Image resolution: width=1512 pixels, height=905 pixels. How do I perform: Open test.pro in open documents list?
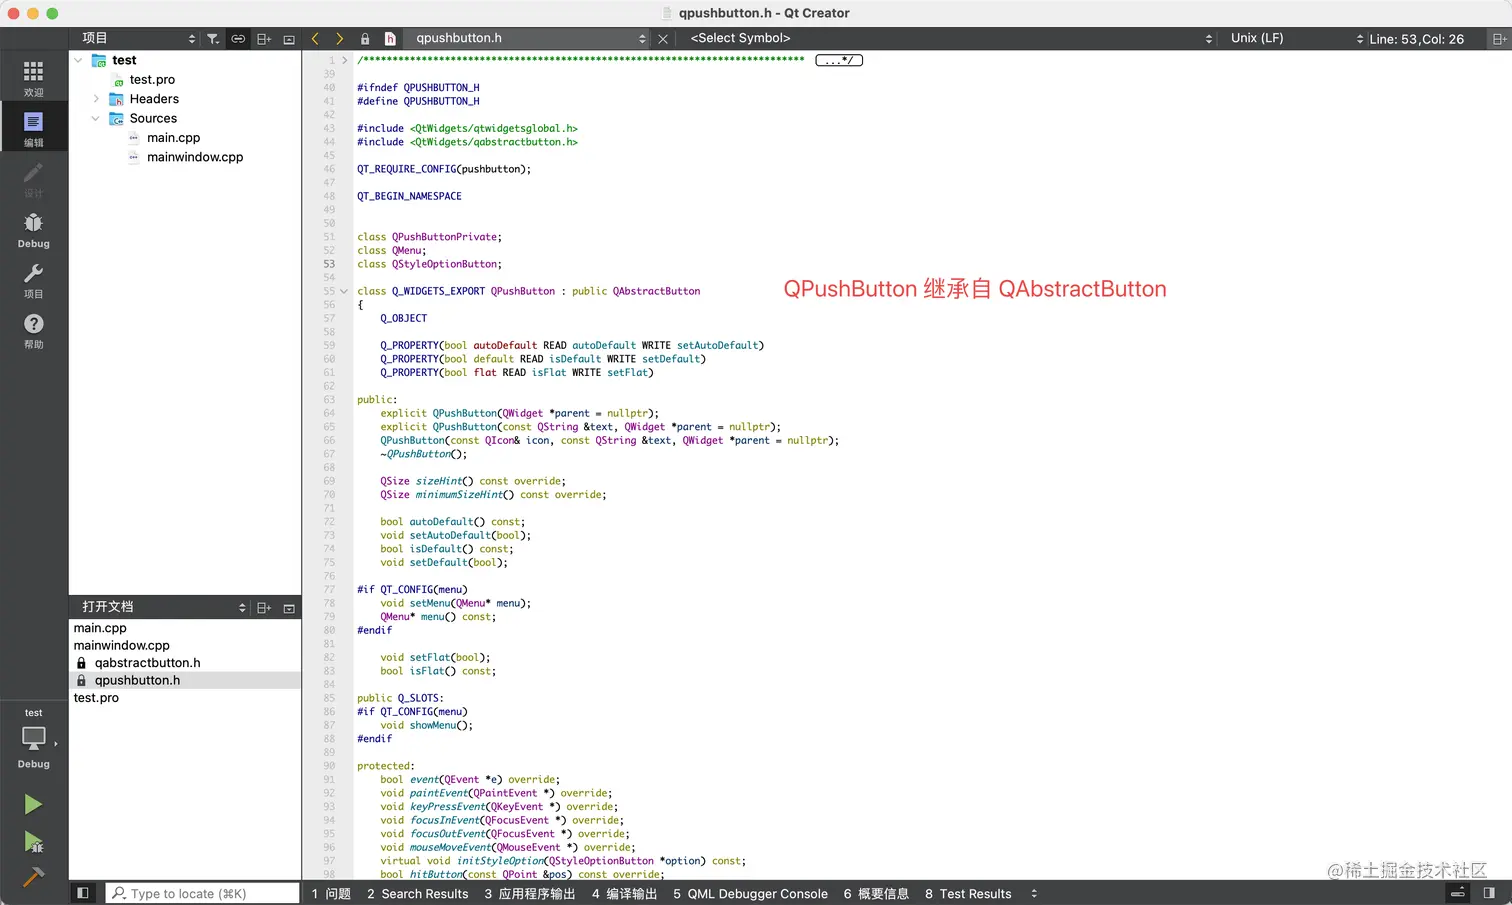tap(185, 698)
